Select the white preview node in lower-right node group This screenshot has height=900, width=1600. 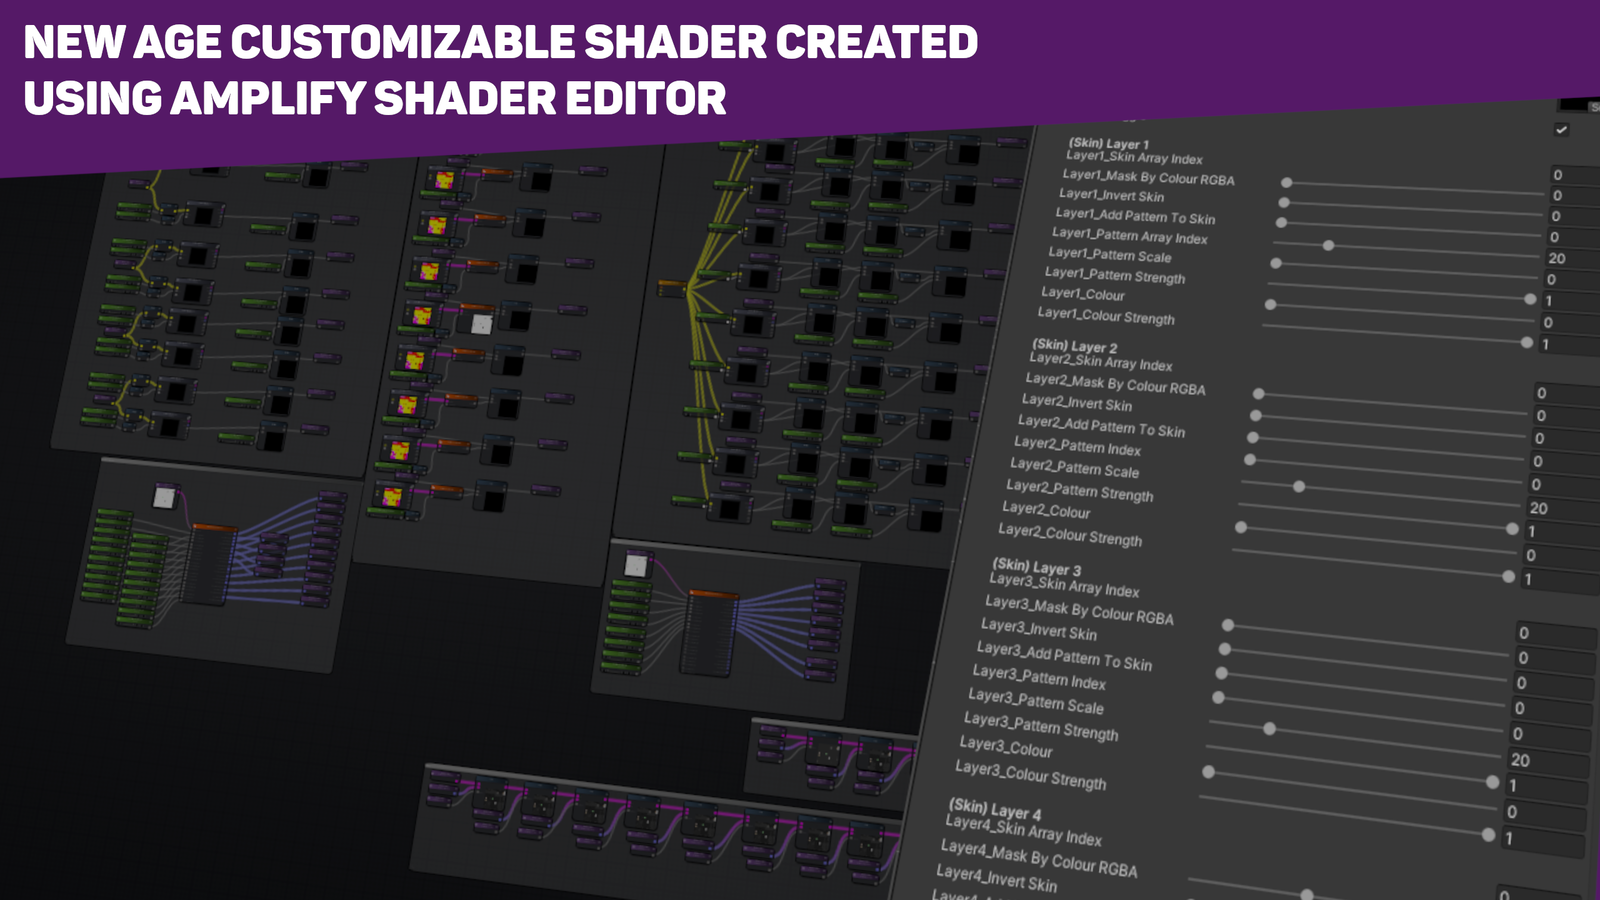coord(635,566)
